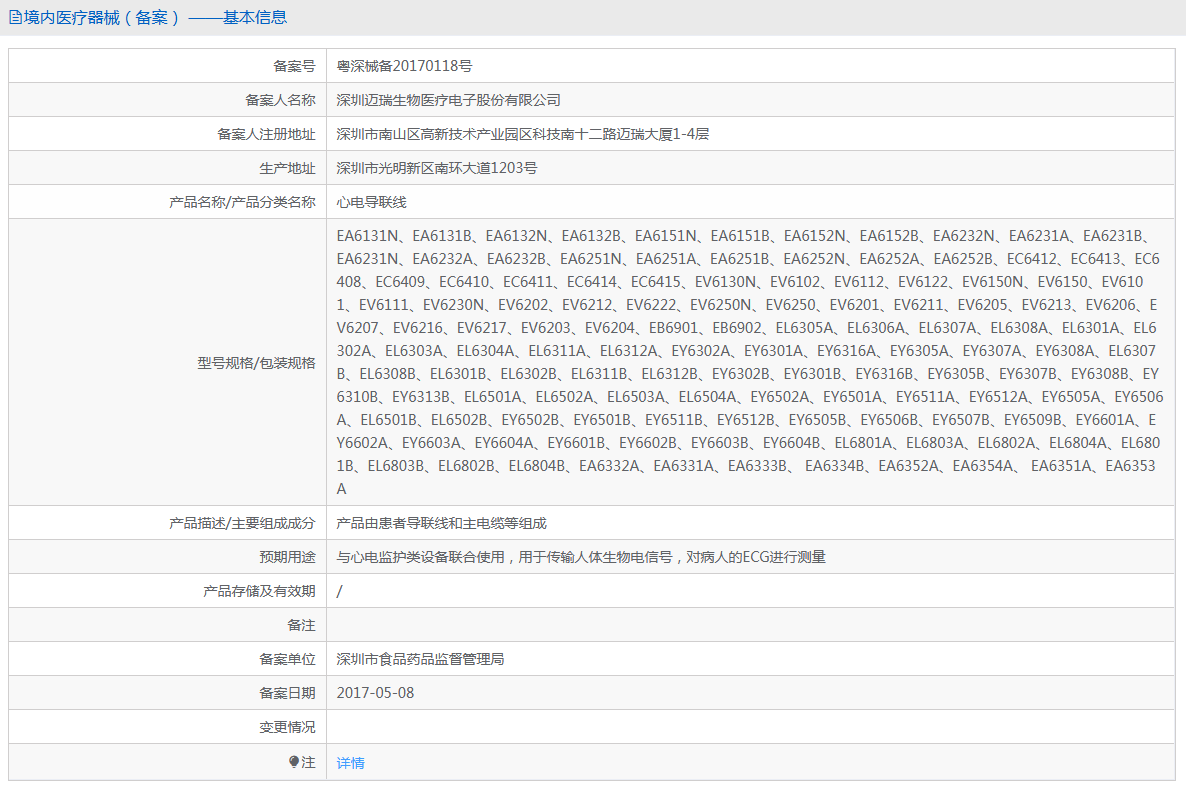Viewport: 1186px width, 792px height.
Task: Select description 产品由患者导联线和主电缆等组成
Action: (x=441, y=523)
